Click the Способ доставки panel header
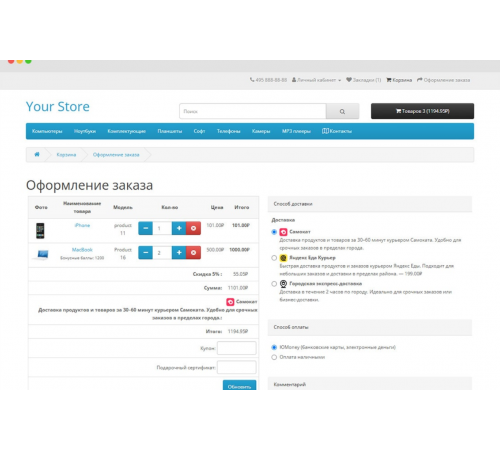 (x=370, y=204)
